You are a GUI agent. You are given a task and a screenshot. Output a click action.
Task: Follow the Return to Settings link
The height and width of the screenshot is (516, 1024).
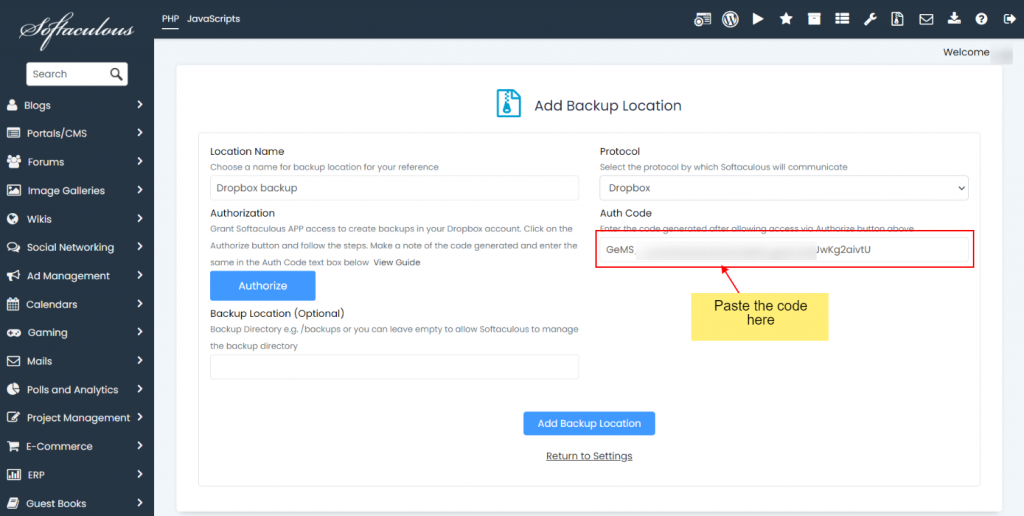click(x=589, y=456)
